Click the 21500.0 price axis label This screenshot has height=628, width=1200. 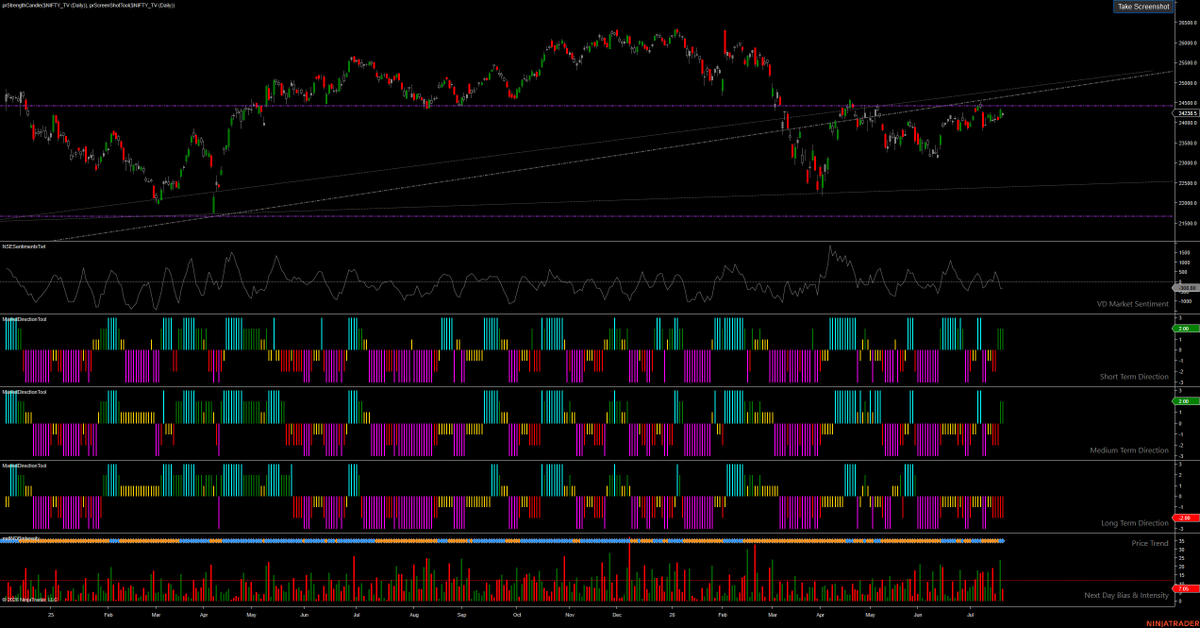1186,223
